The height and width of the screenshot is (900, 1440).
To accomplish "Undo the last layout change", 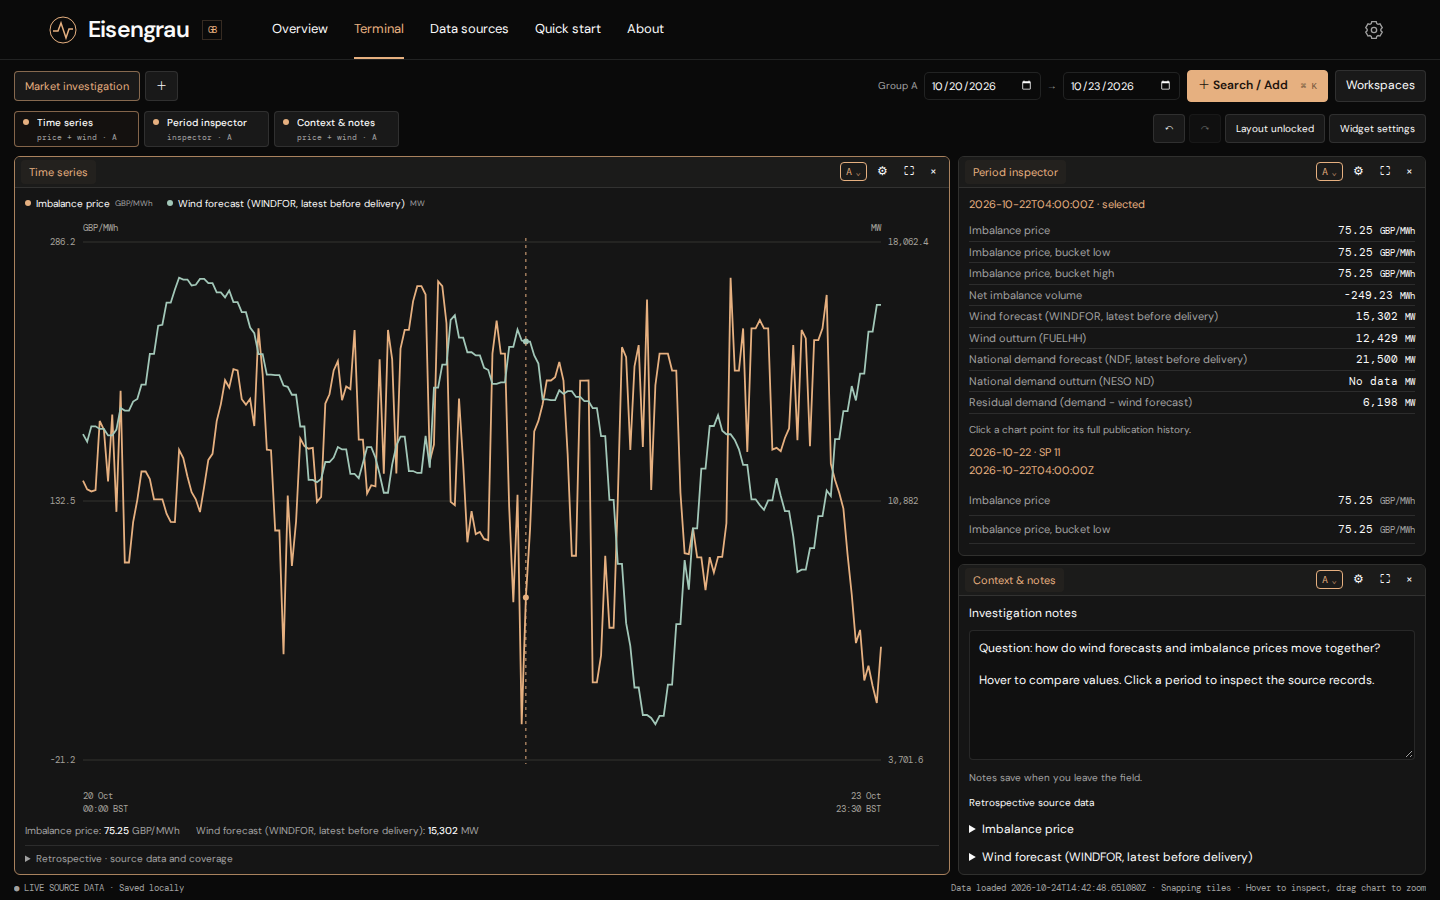I will (1169, 128).
